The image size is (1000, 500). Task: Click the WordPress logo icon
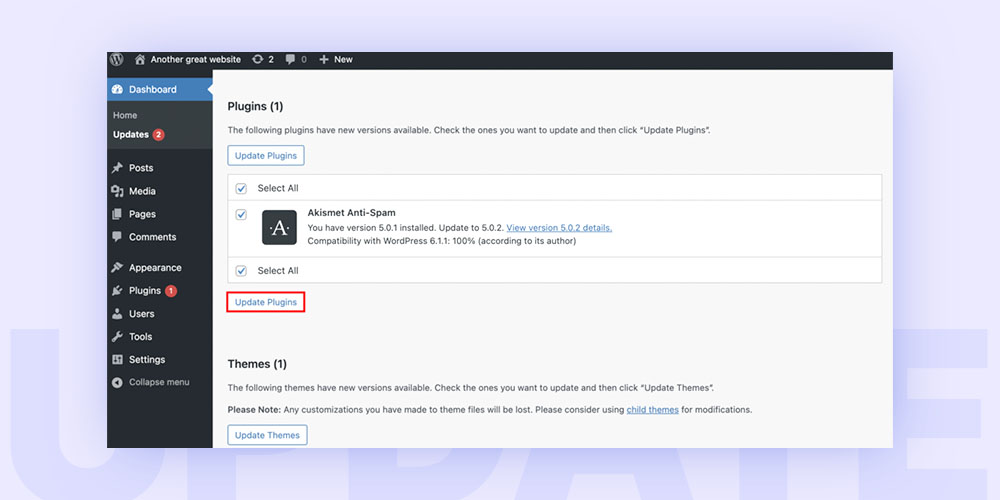click(116, 59)
